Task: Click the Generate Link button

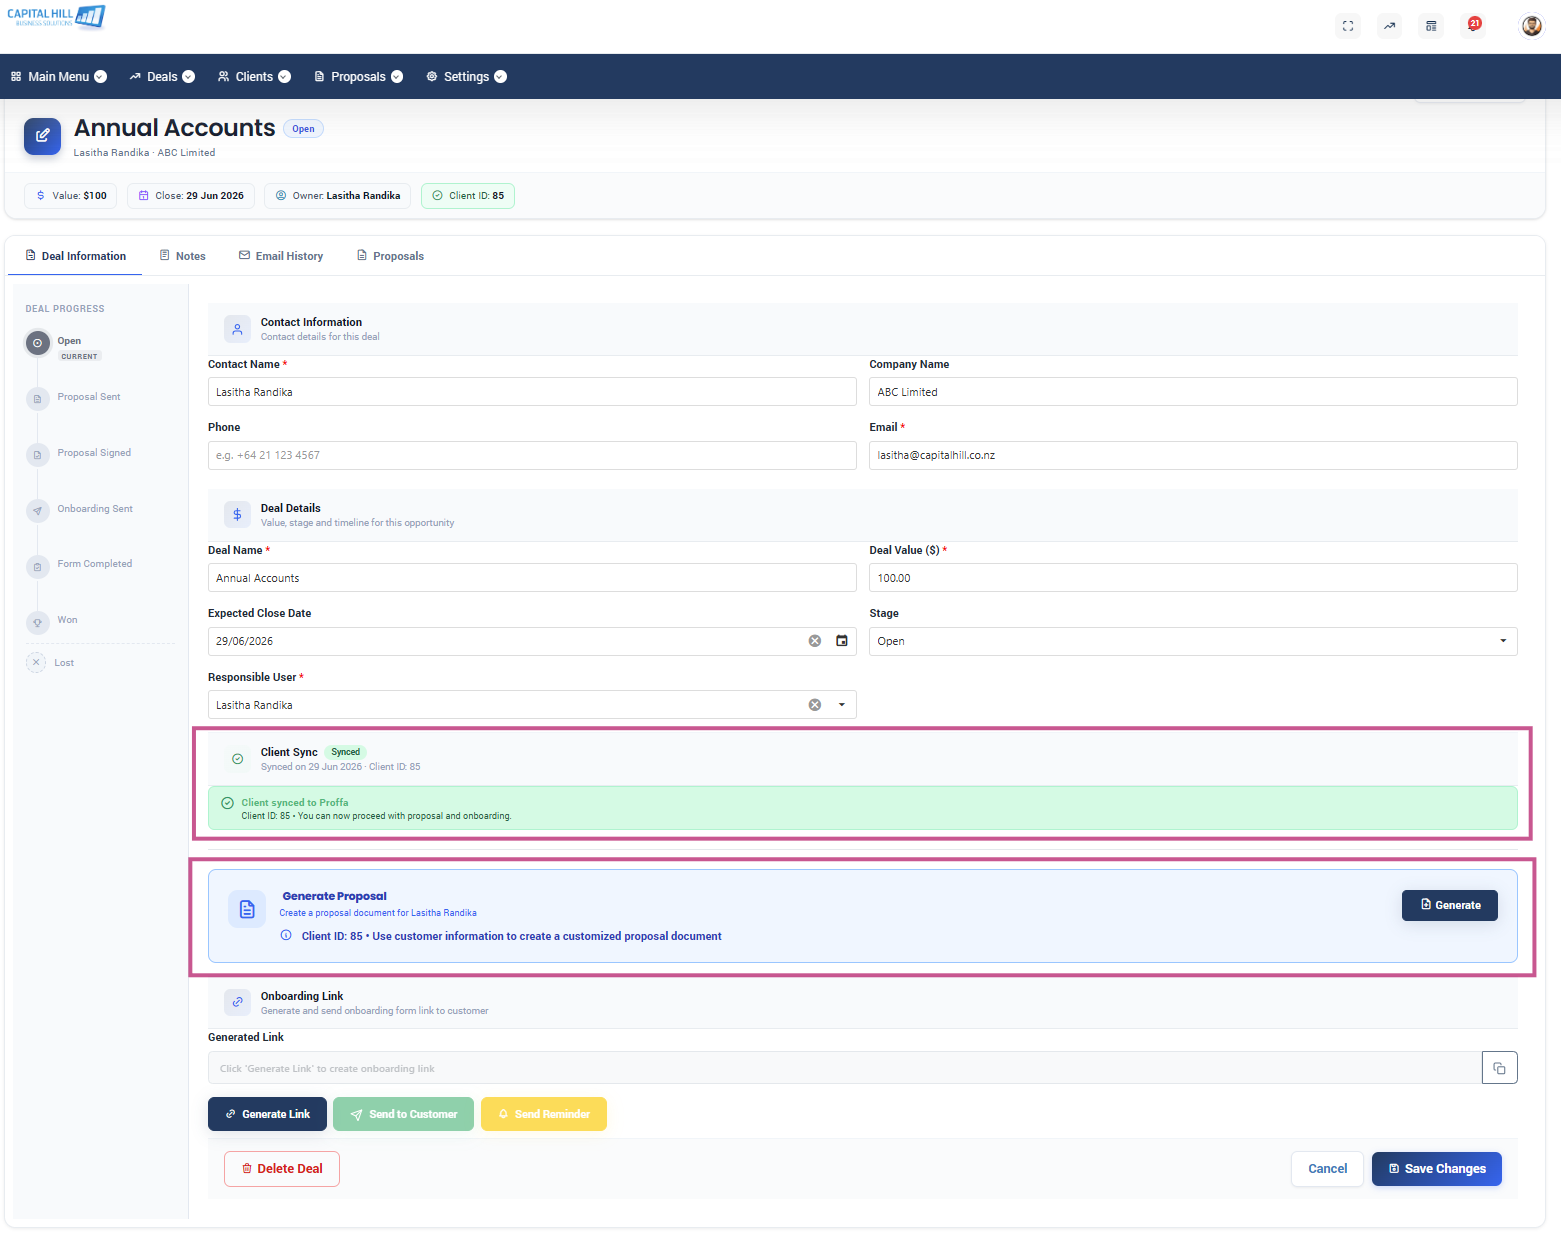Action: point(267,1114)
